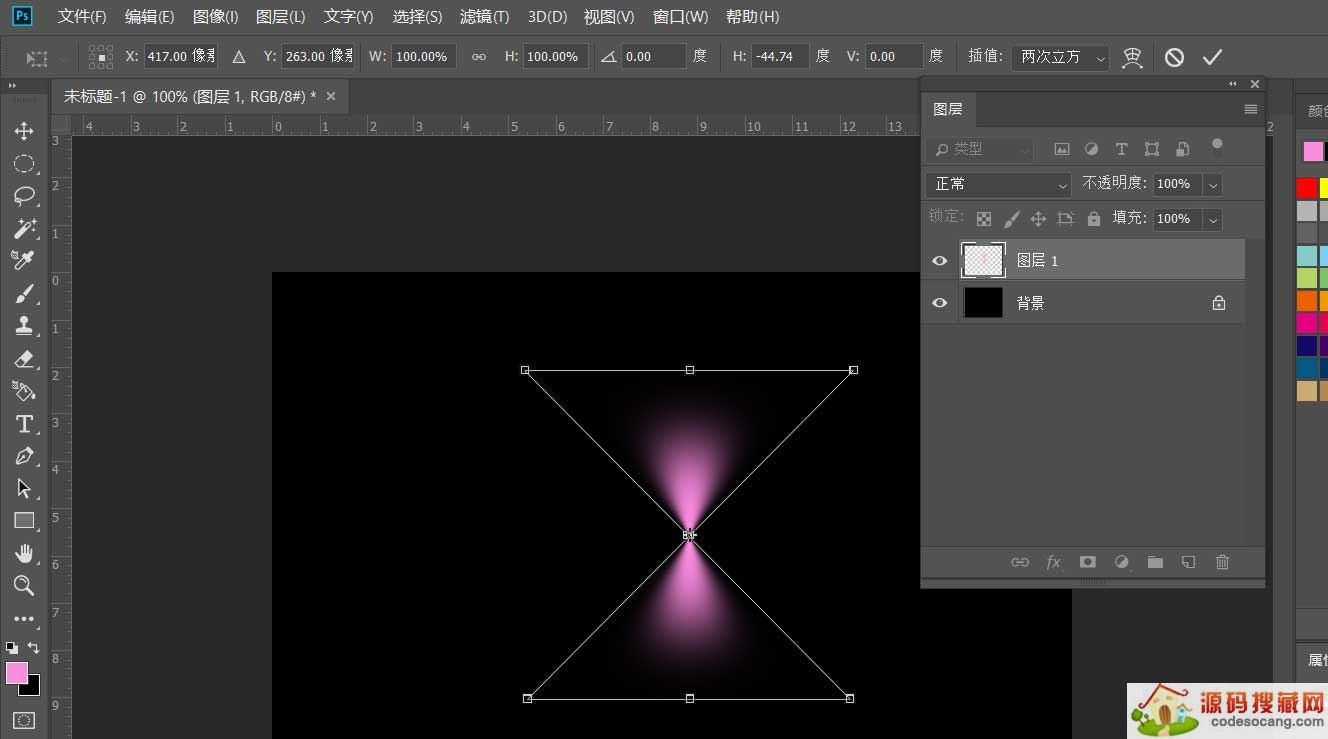Toggle lock image pixels brush icon
The height and width of the screenshot is (739, 1328).
pos(1012,218)
